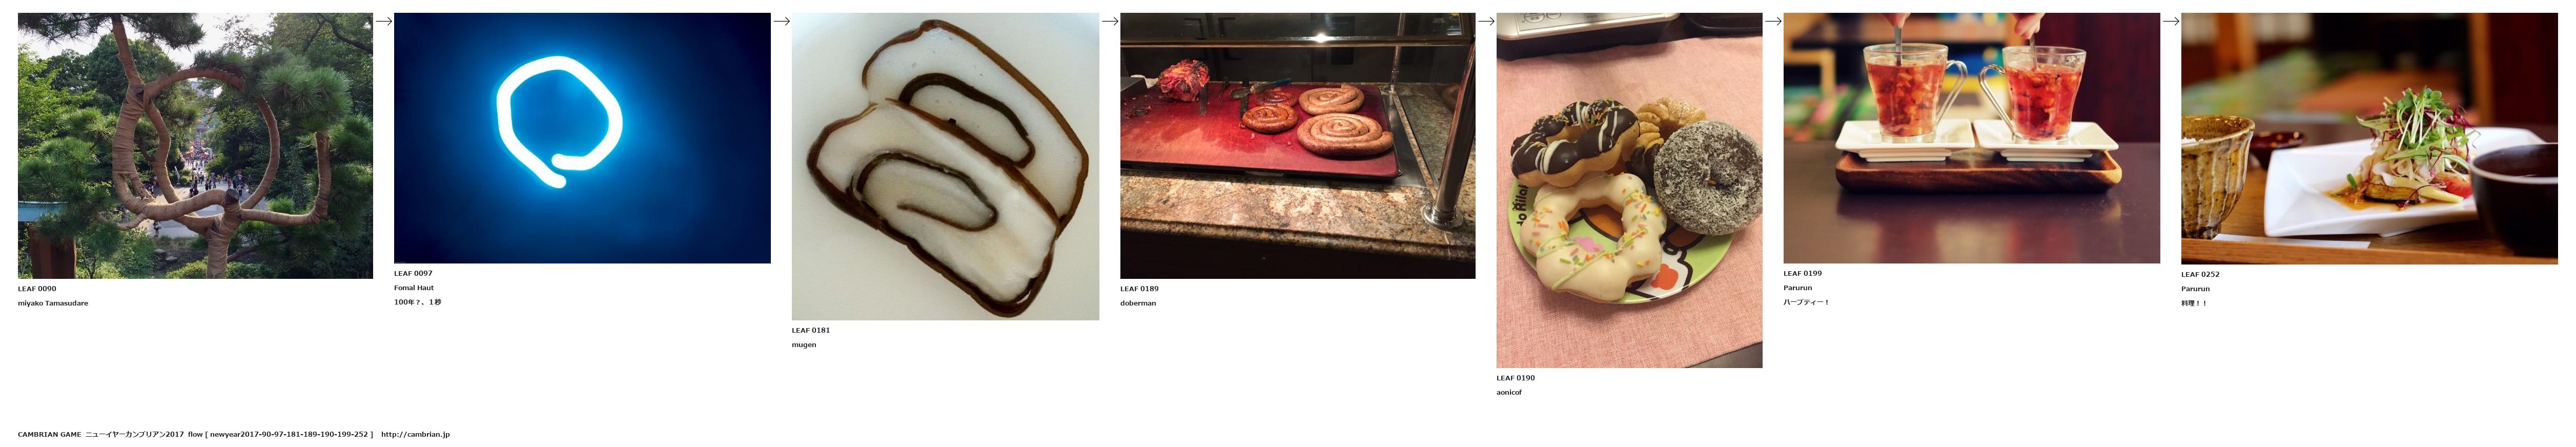This screenshot has width=2576, height=447.
Task: Click the arrow after the donuts image
Action: point(1773,21)
